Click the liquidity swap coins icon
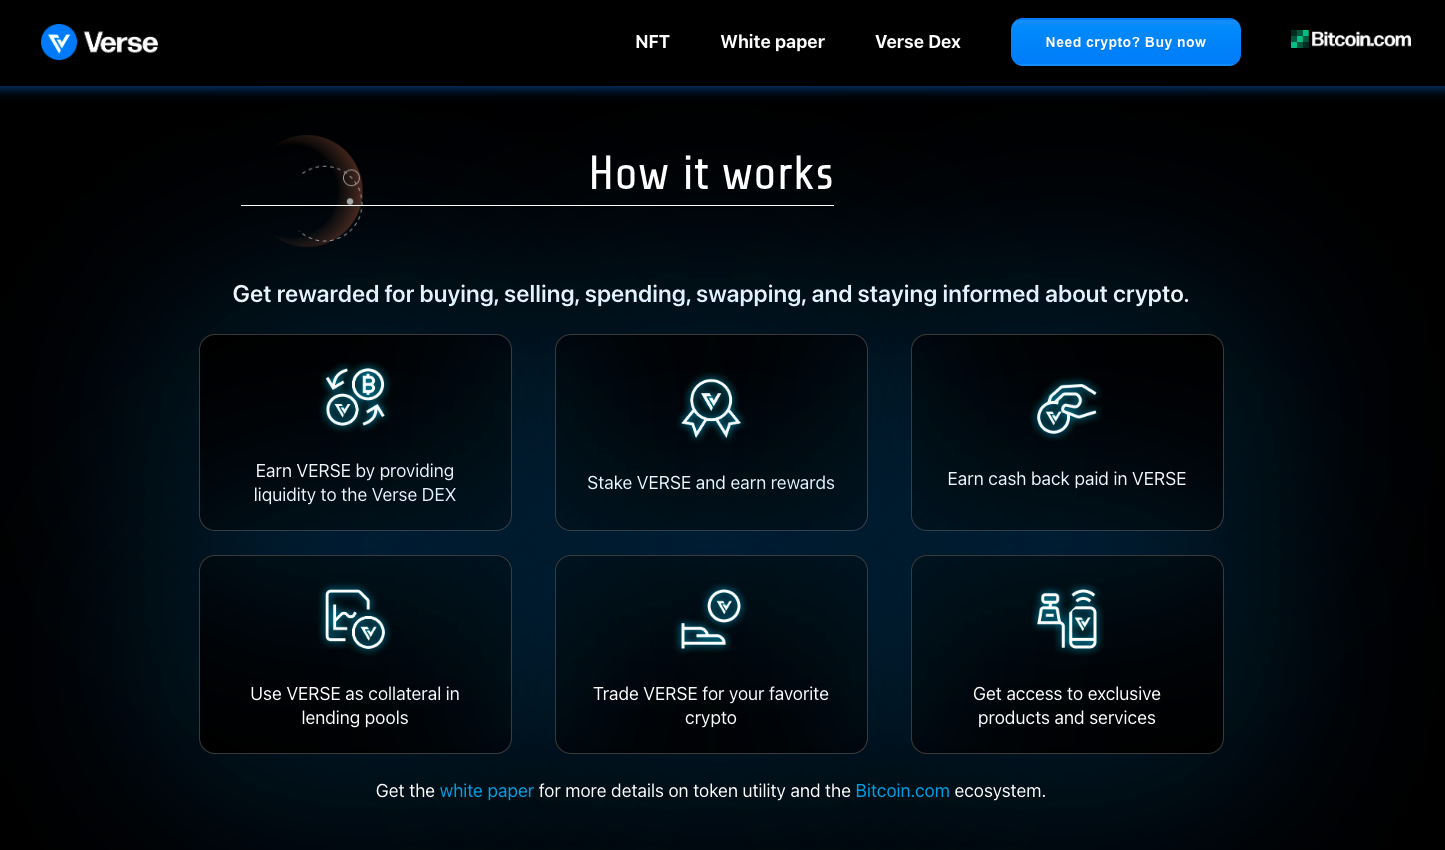1445x850 pixels. [355, 397]
